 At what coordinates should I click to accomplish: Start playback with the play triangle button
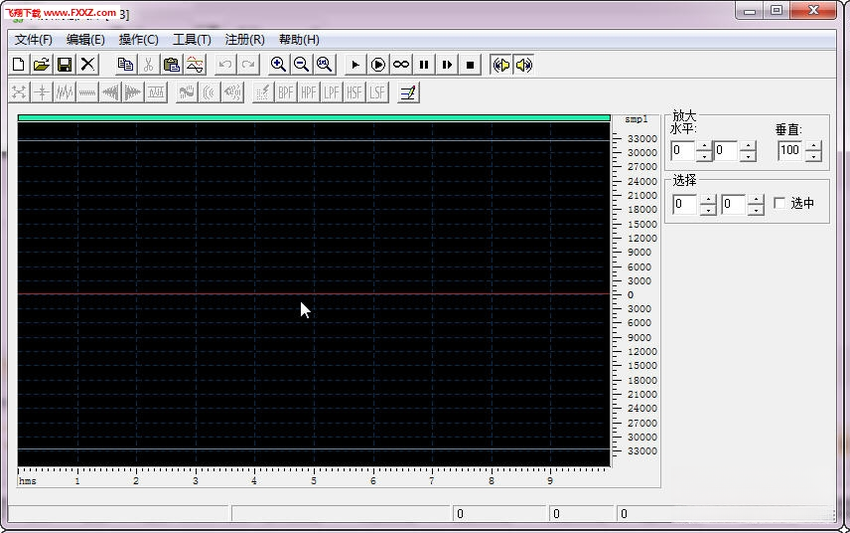click(355, 65)
